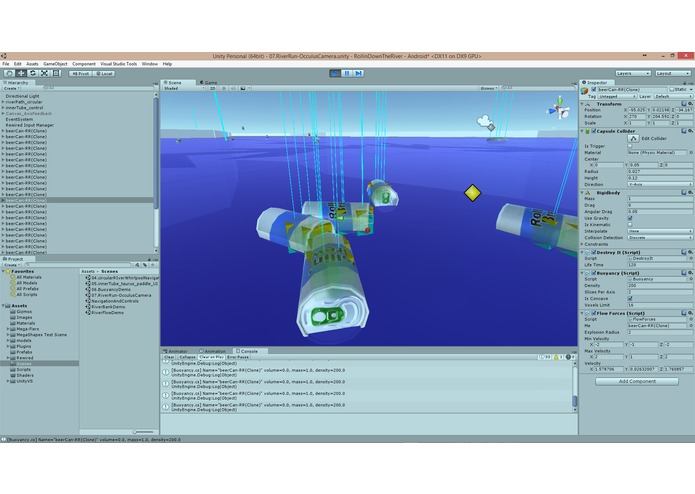Open the Component menu
Image resolution: width=695 pixels, height=494 pixels.
(84, 64)
